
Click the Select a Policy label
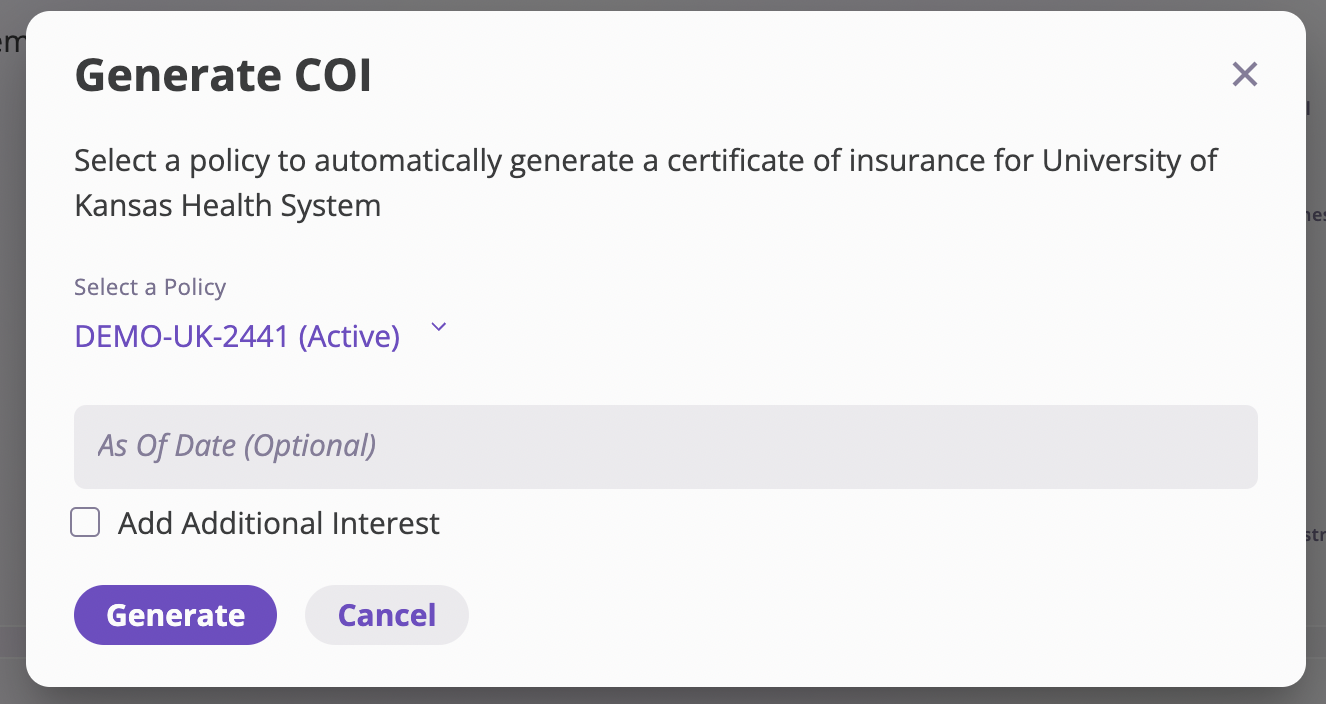pyautogui.click(x=150, y=287)
